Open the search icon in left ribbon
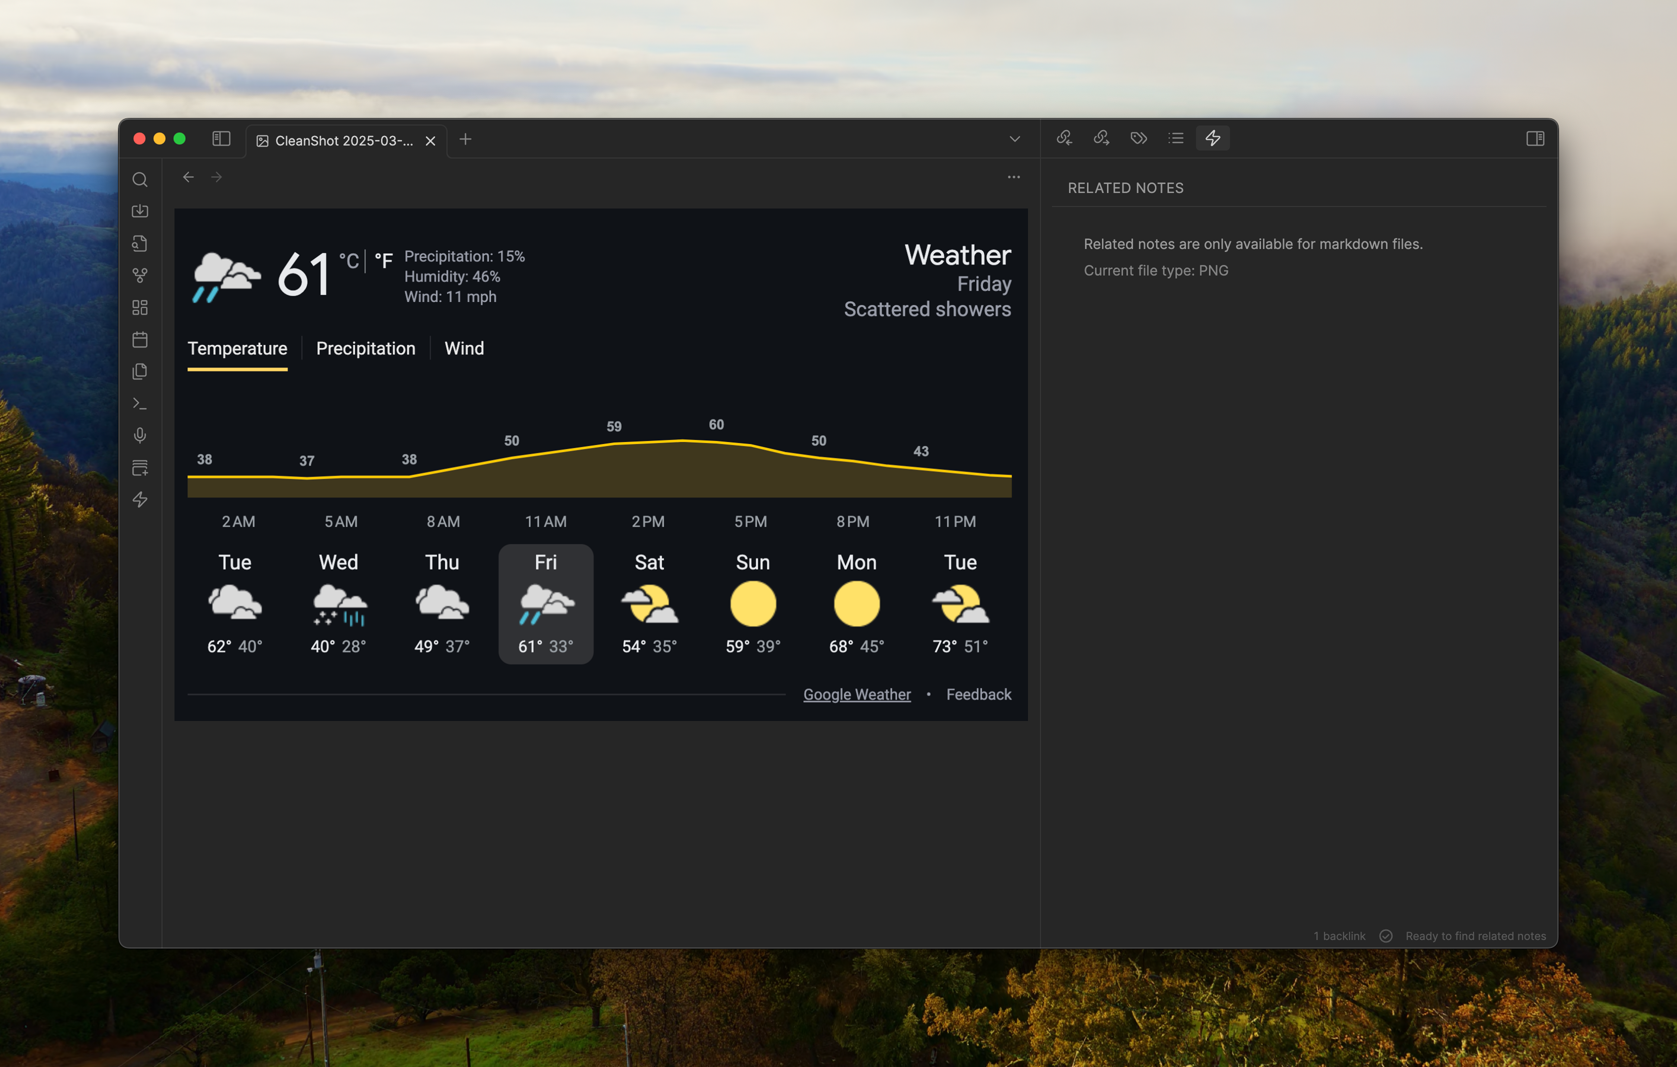 (140, 180)
